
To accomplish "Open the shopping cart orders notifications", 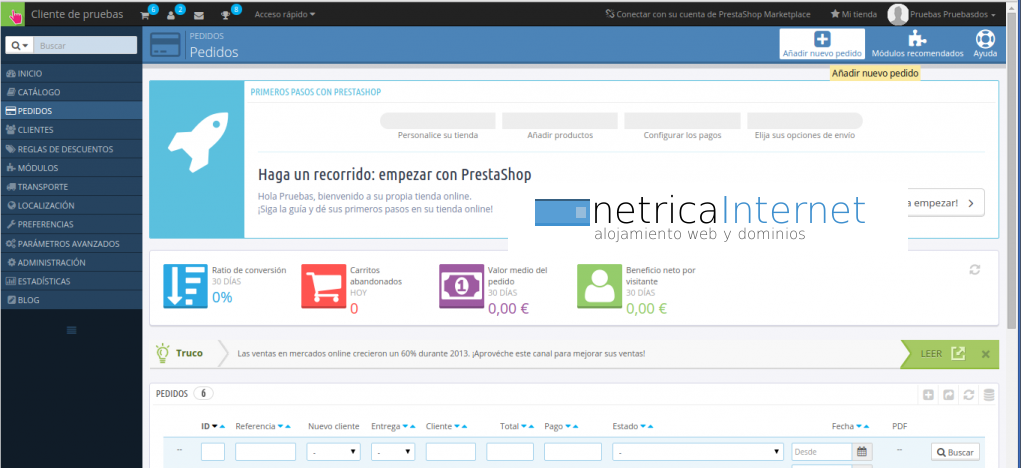I will click(x=145, y=14).
